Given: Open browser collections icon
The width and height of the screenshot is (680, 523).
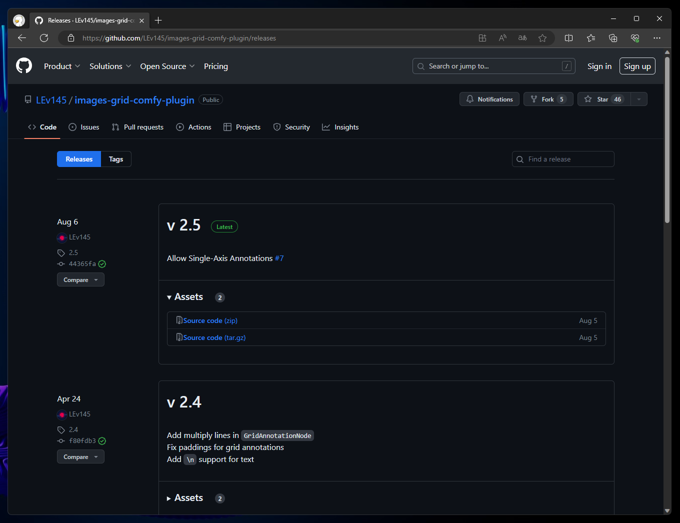Looking at the screenshot, I should point(613,38).
